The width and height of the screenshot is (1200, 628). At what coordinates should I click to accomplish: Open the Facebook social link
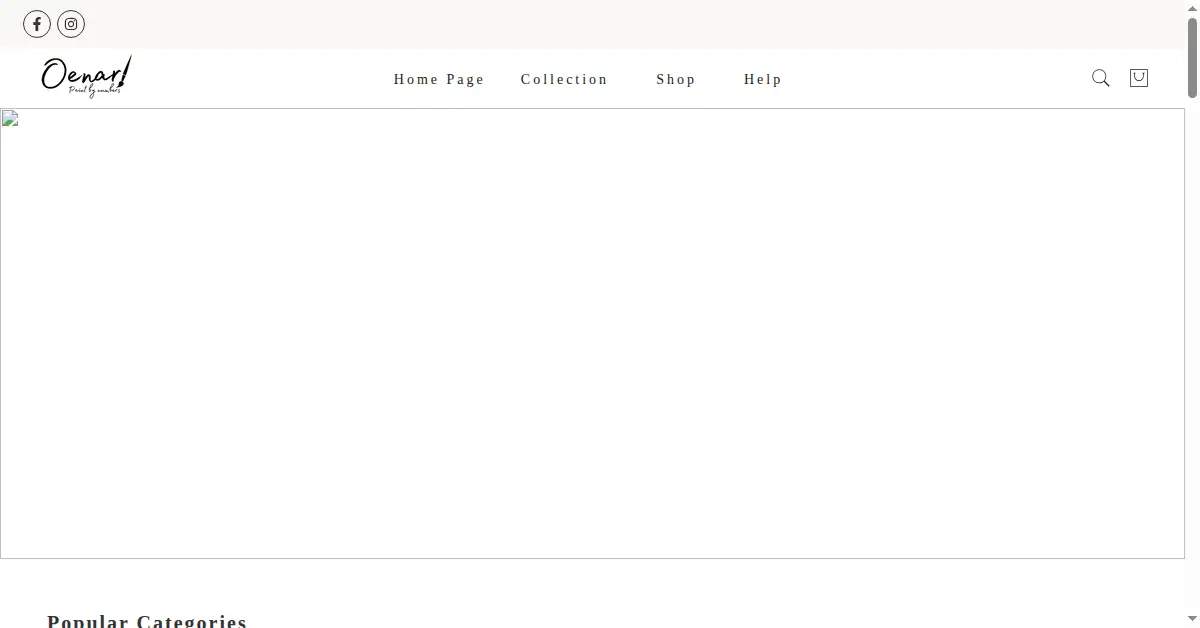click(37, 24)
